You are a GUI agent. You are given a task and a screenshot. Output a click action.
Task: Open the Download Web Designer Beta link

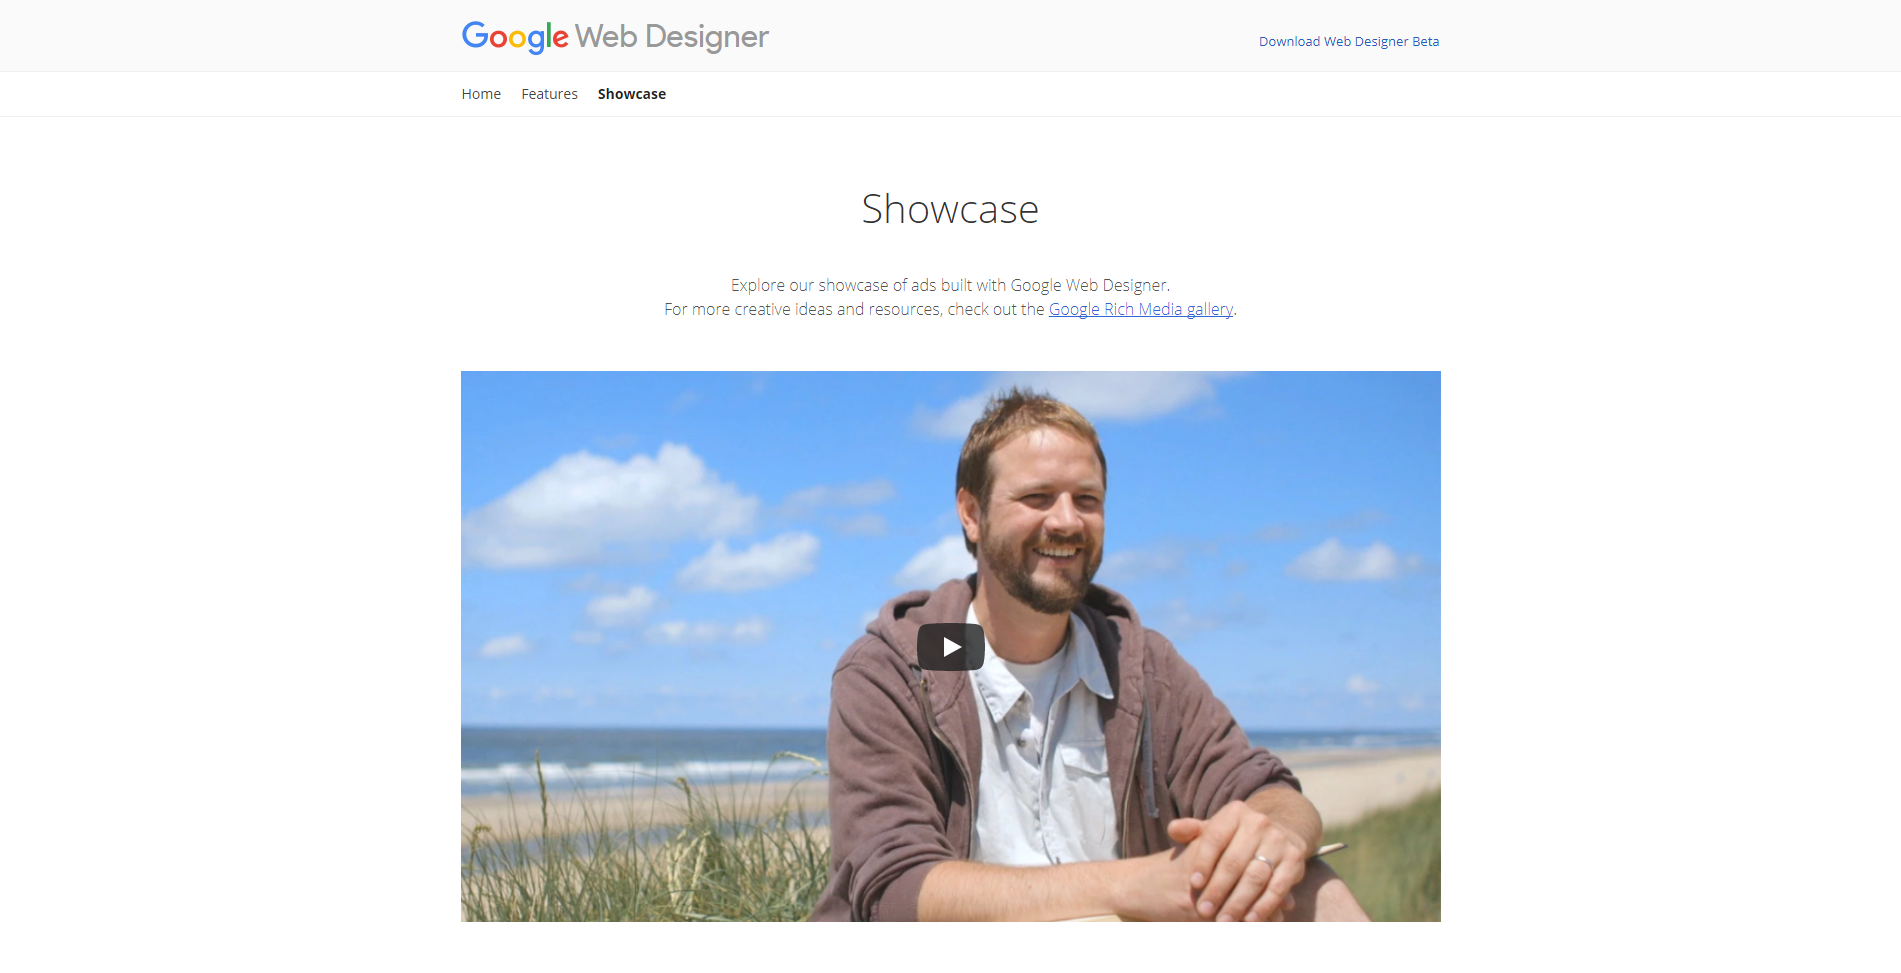click(x=1349, y=41)
